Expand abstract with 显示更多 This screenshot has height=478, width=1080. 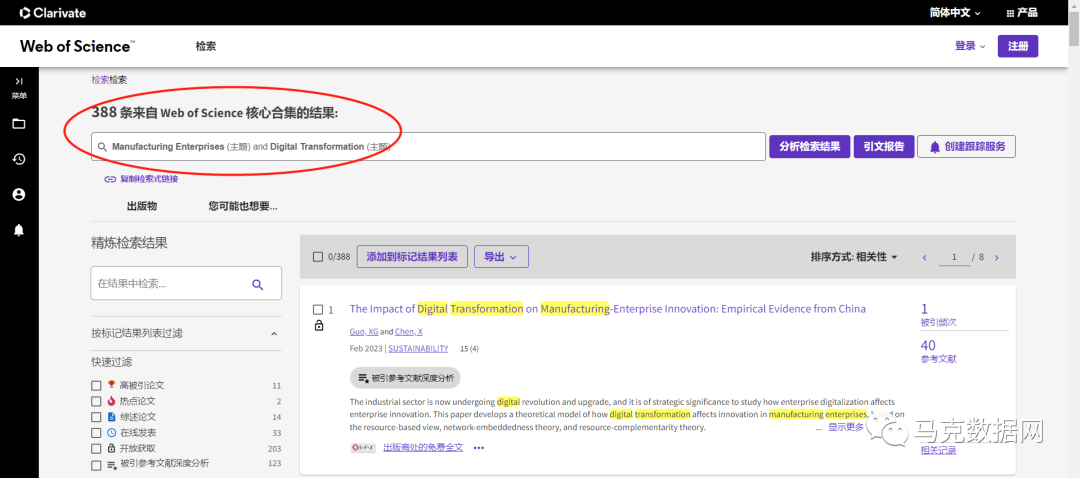pos(845,428)
